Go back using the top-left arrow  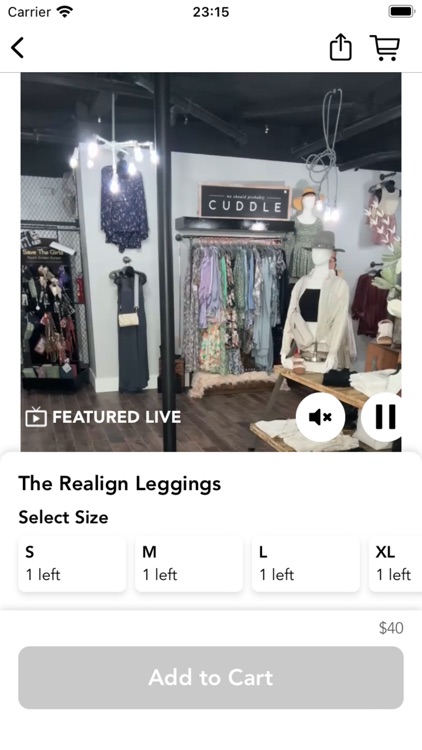coord(18,48)
